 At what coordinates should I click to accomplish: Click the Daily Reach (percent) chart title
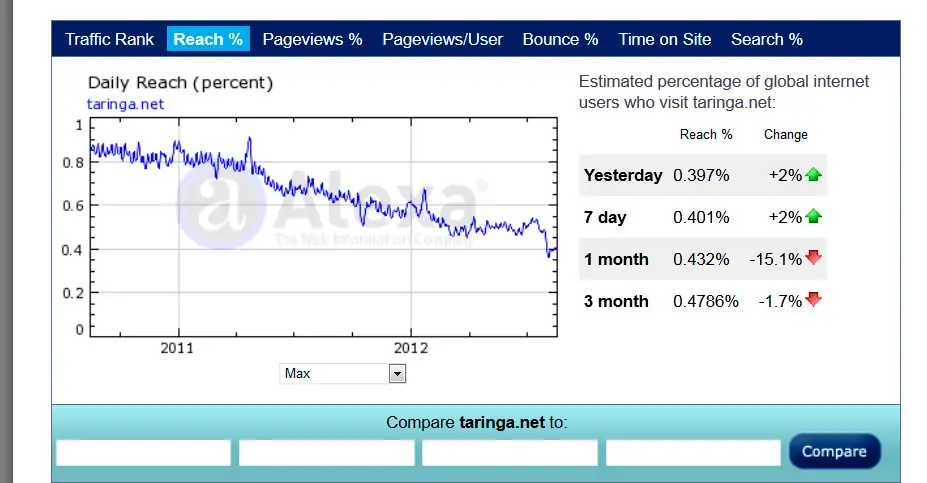(x=180, y=83)
